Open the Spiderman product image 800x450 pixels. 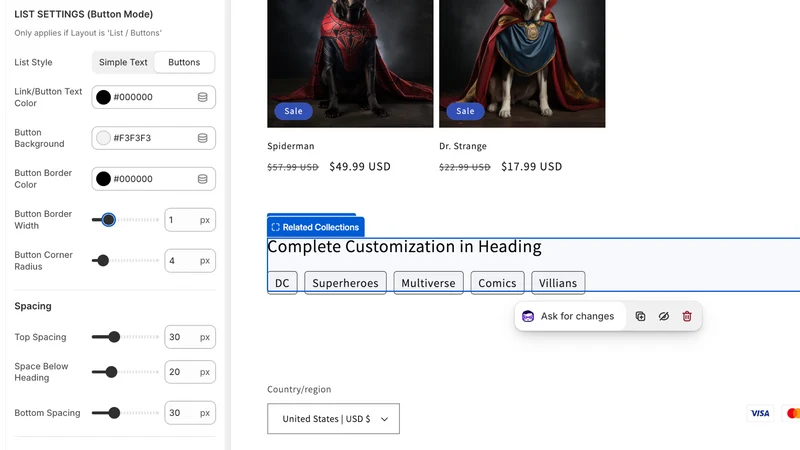click(x=350, y=63)
